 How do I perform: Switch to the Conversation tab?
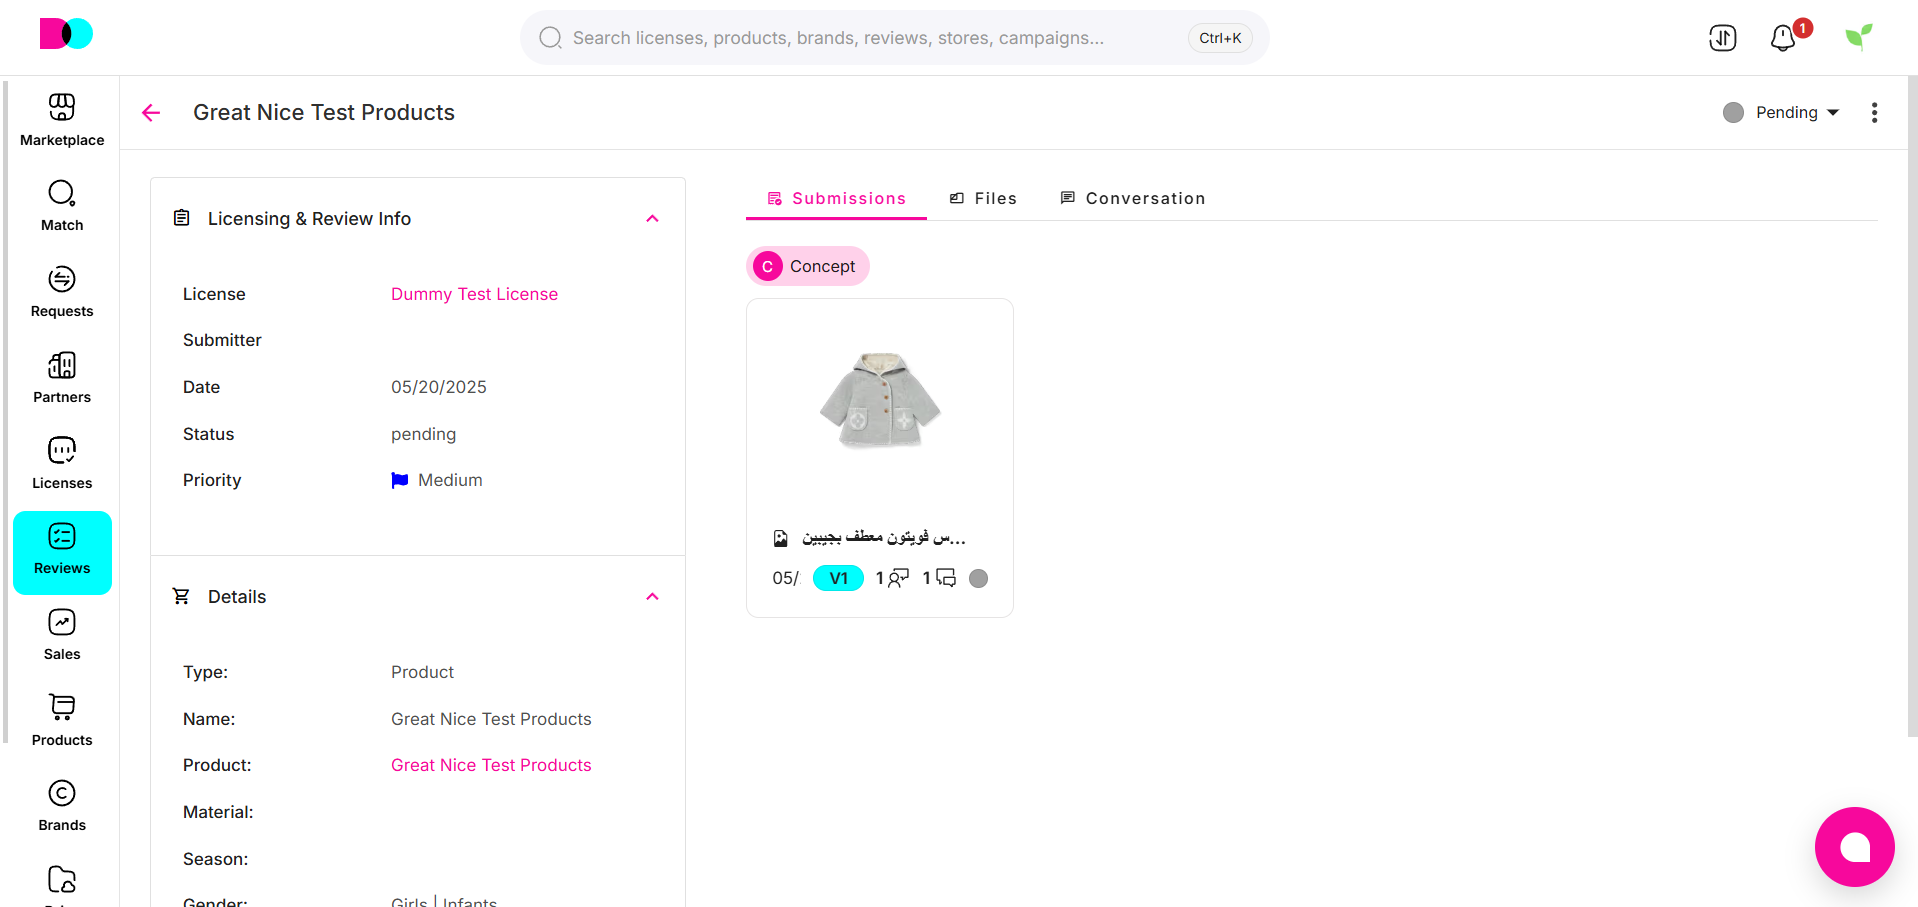tap(1133, 198)
